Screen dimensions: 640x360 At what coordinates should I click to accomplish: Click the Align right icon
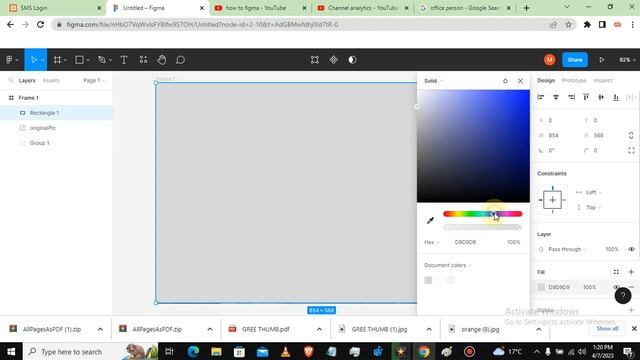click(571, 97)
